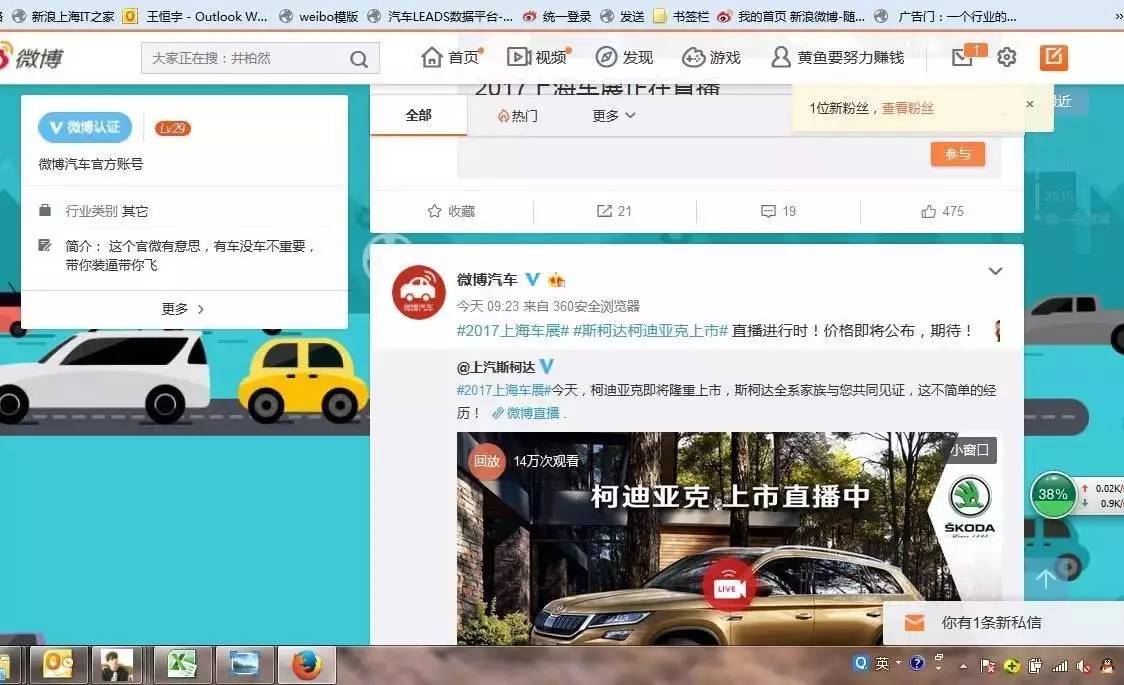Image resolution: width=1124 pixels, height=685 pixels.
Task: Open 发现 discover section
Action: (624, 57)
